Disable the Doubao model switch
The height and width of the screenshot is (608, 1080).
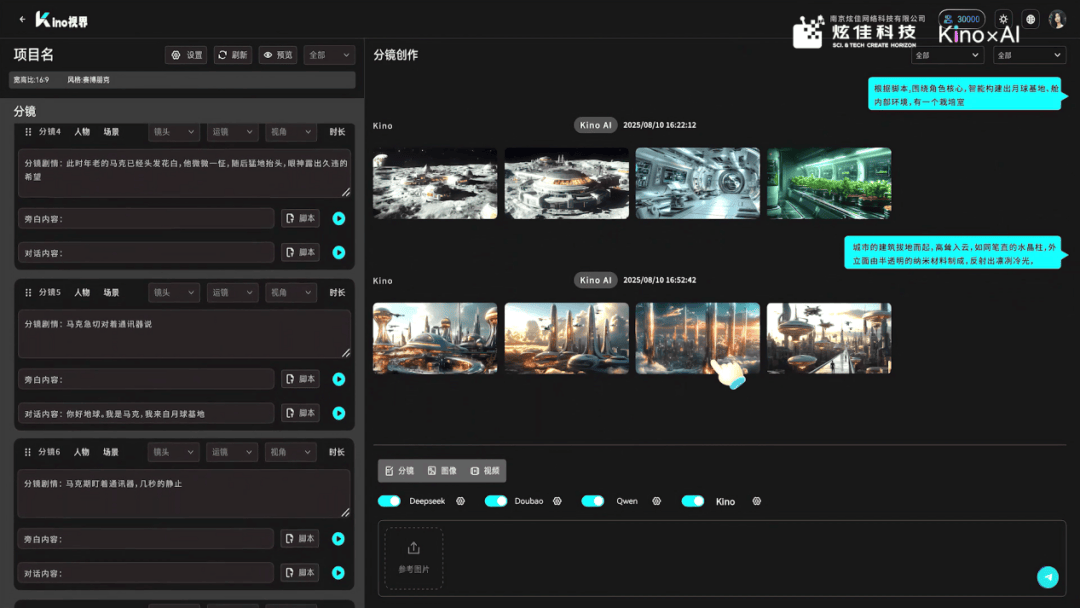[x=496, y=501]
